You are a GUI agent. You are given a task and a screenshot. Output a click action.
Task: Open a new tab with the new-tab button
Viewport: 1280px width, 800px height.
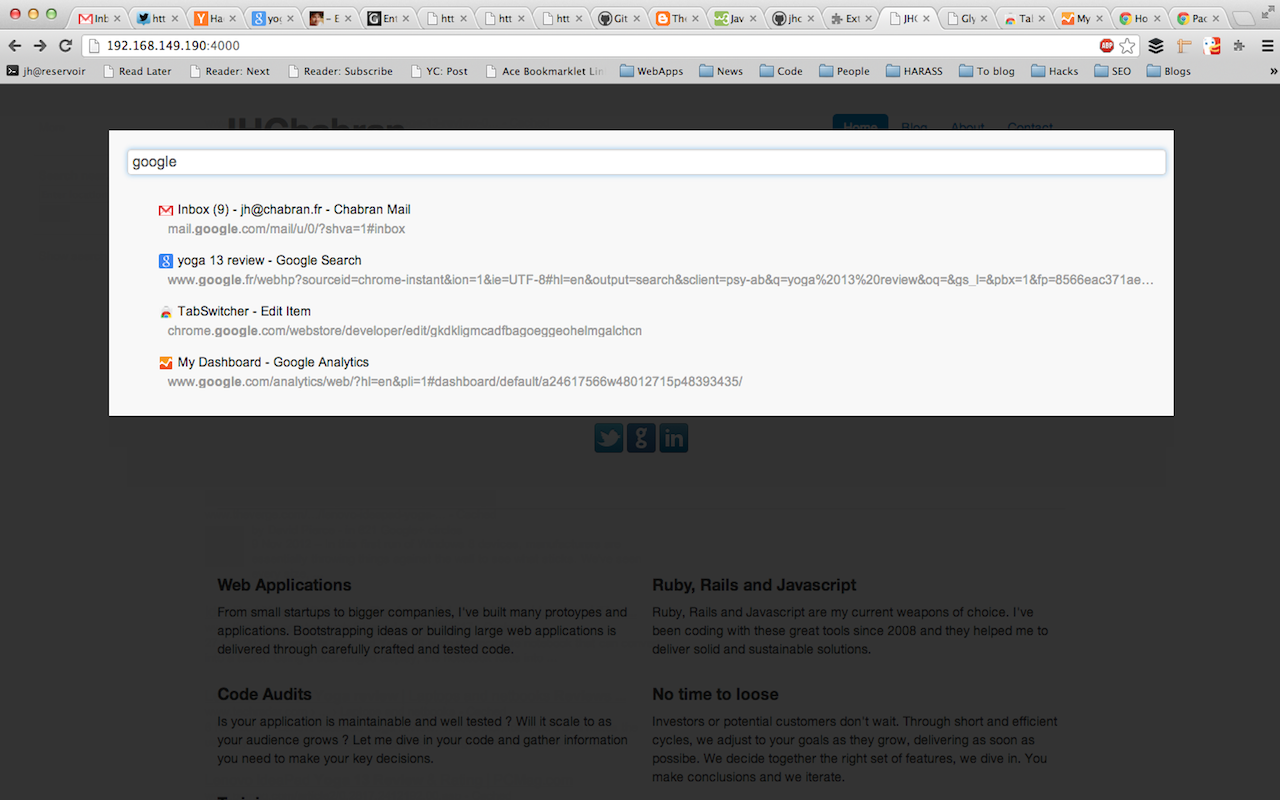click(x=1242, y=18)
